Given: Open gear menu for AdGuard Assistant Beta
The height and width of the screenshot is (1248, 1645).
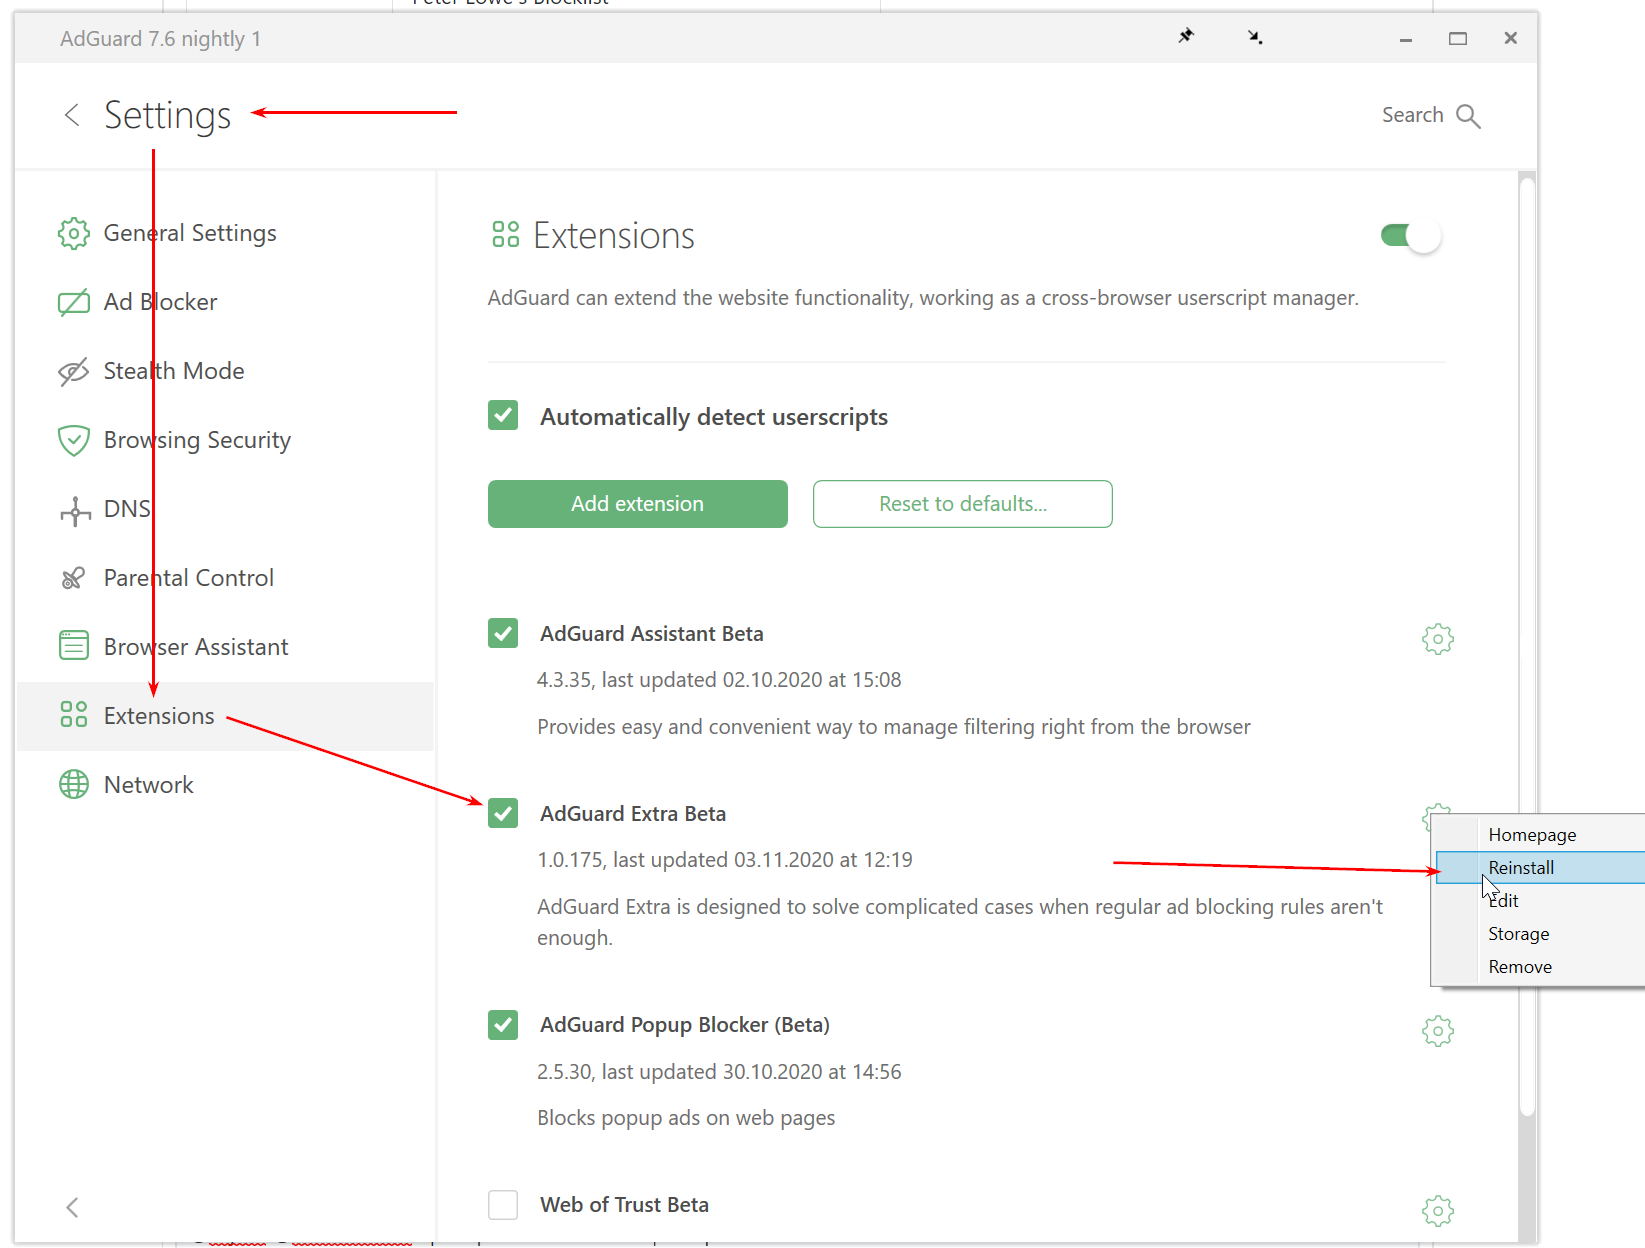Looking at the screenshot, I should [x=1438, y=639].
